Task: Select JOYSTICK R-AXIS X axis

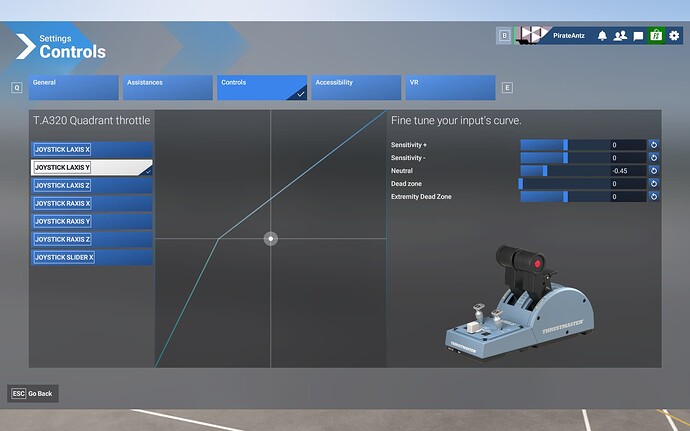Action: [x=92, y=203]
